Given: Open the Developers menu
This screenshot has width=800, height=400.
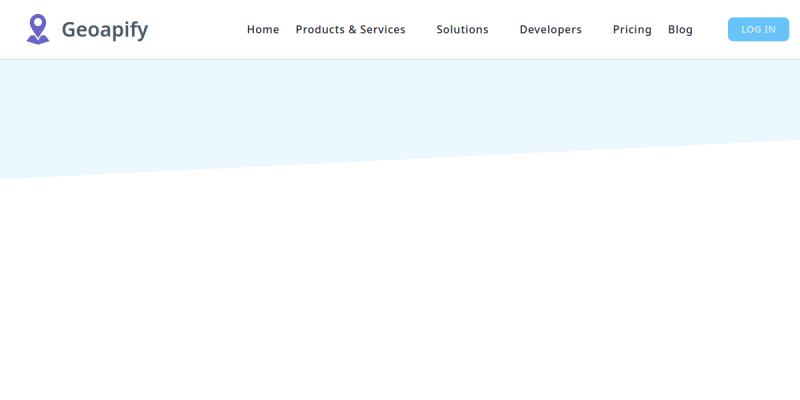Looking at the screenshot, I should click(x=551, y=30).
